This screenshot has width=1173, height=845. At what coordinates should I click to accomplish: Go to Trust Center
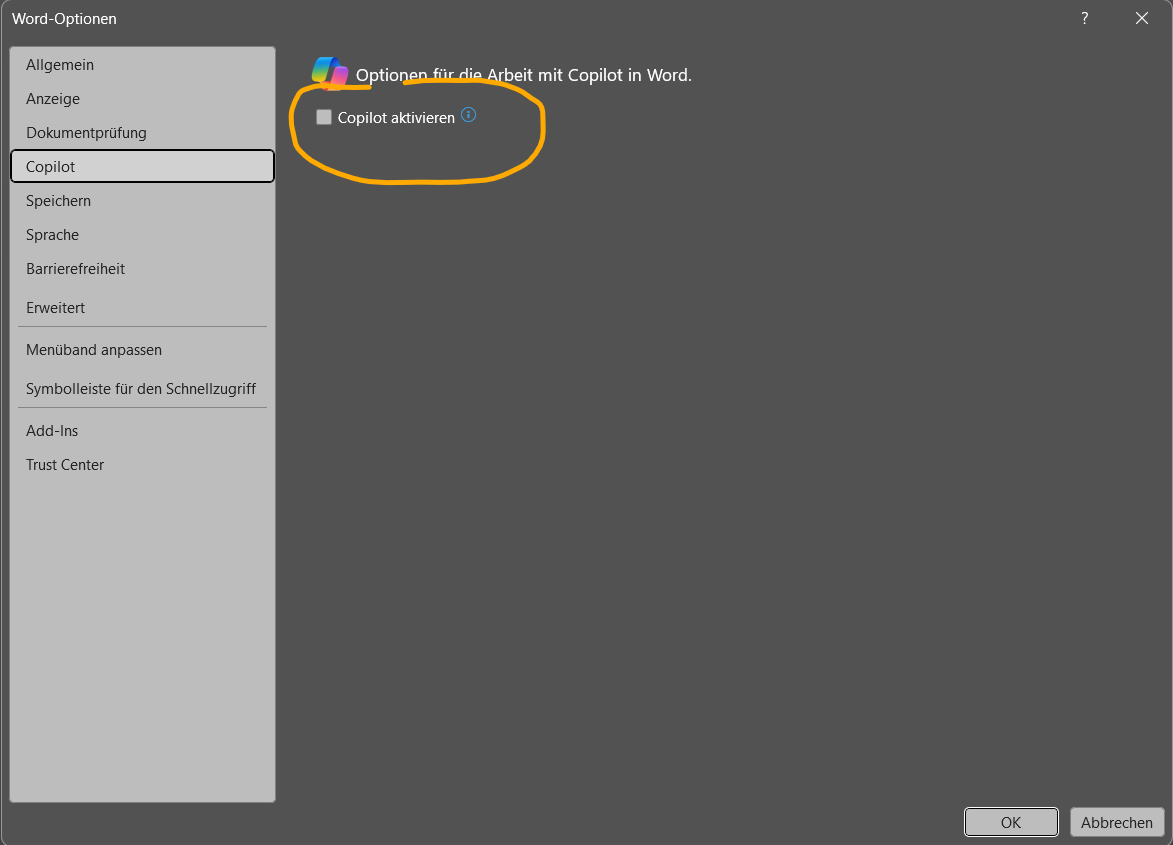pyautogui.click(x=142, y=464)
